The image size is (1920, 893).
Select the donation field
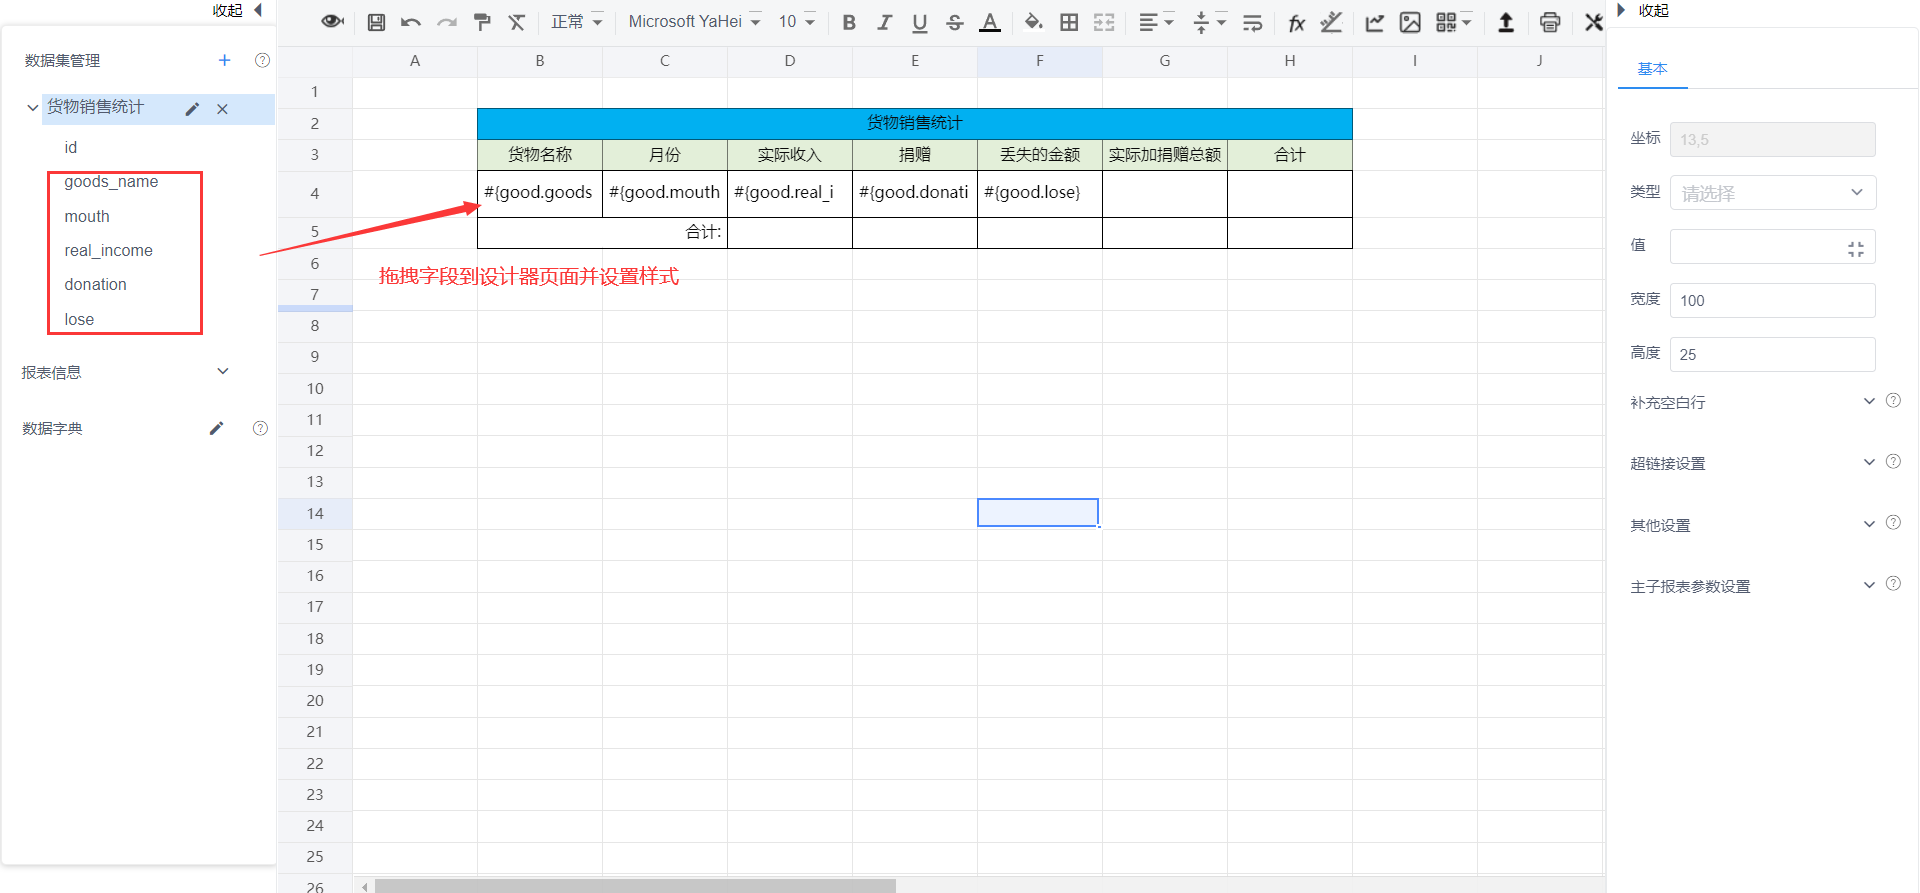(95, 284)
